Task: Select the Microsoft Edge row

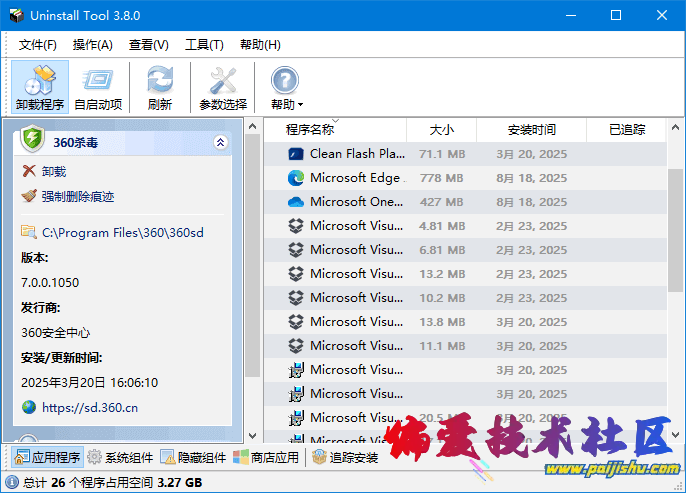Action: (466, 178)
